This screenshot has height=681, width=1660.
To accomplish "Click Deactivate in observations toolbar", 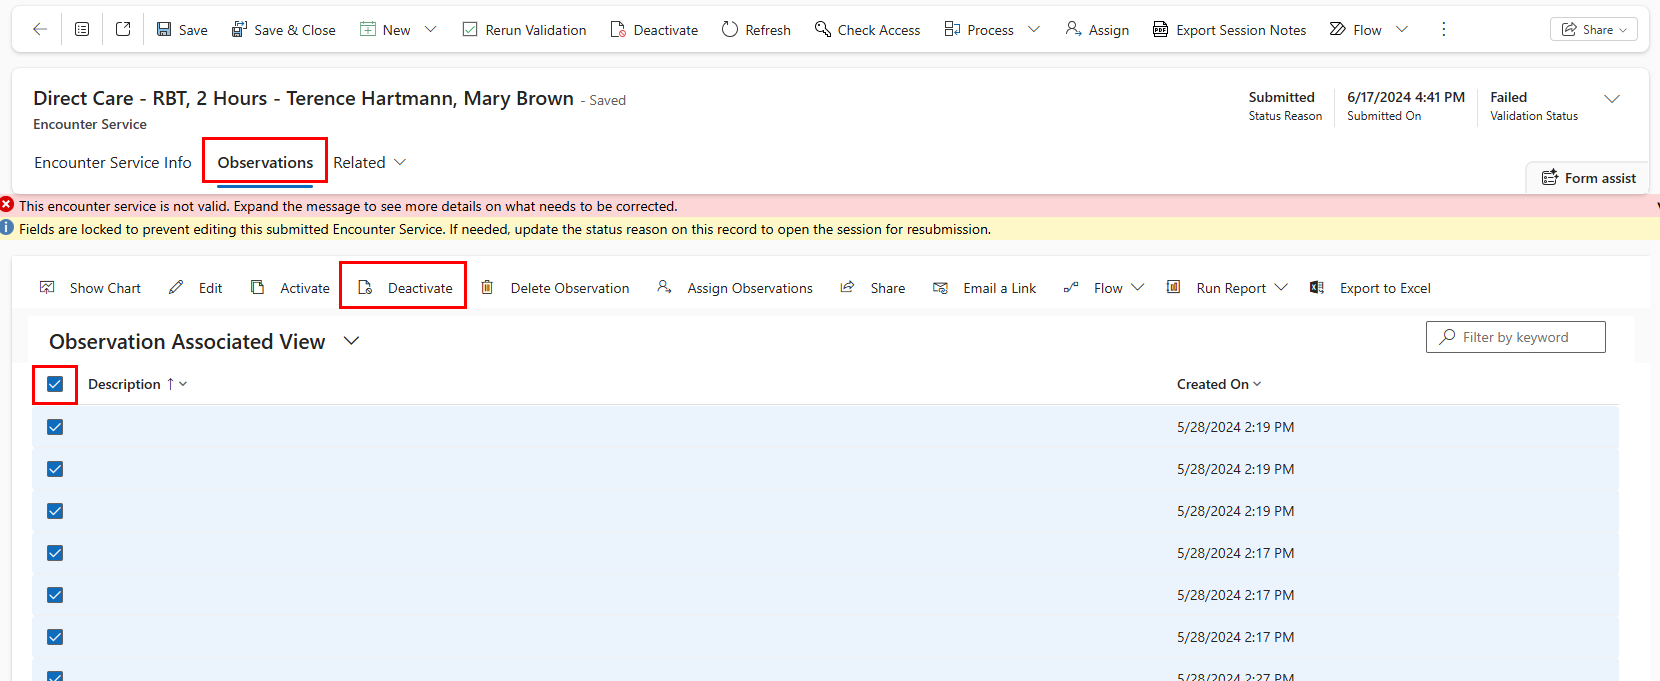I will (x=405, y=288).
